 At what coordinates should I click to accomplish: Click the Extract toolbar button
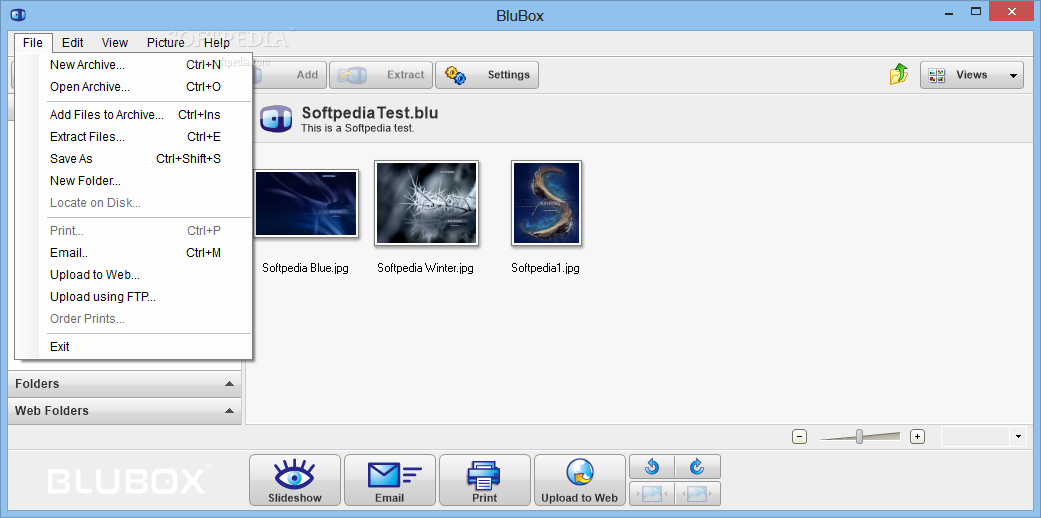point(381,75)
